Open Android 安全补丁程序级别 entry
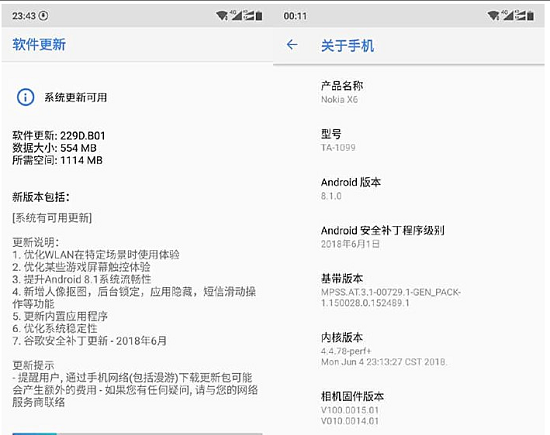Screen dimensions: 550x435 (409, 237)
